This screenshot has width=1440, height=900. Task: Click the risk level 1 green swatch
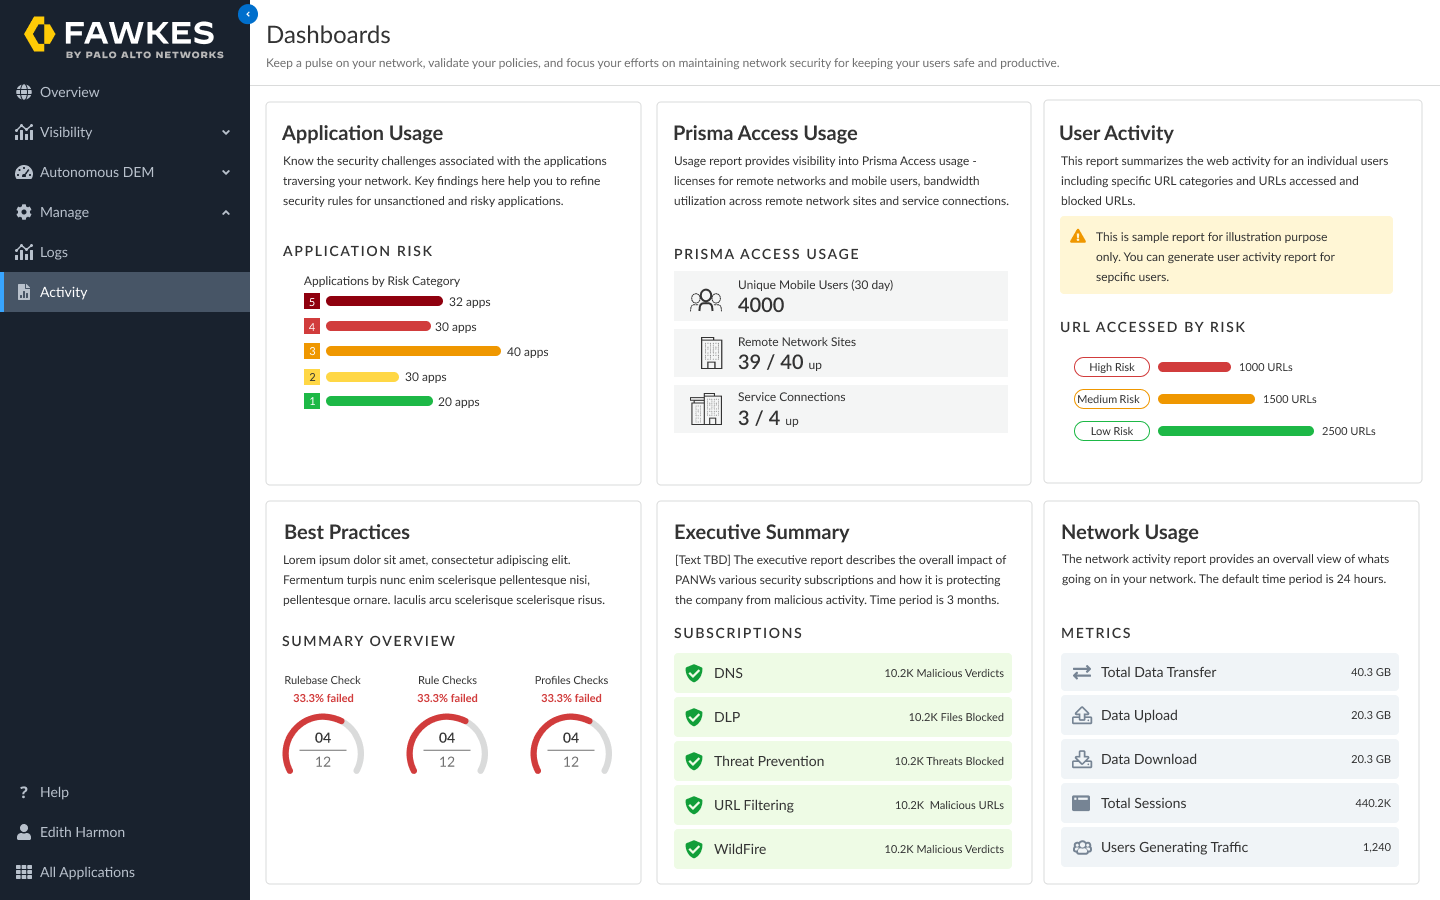click(312, 401)
